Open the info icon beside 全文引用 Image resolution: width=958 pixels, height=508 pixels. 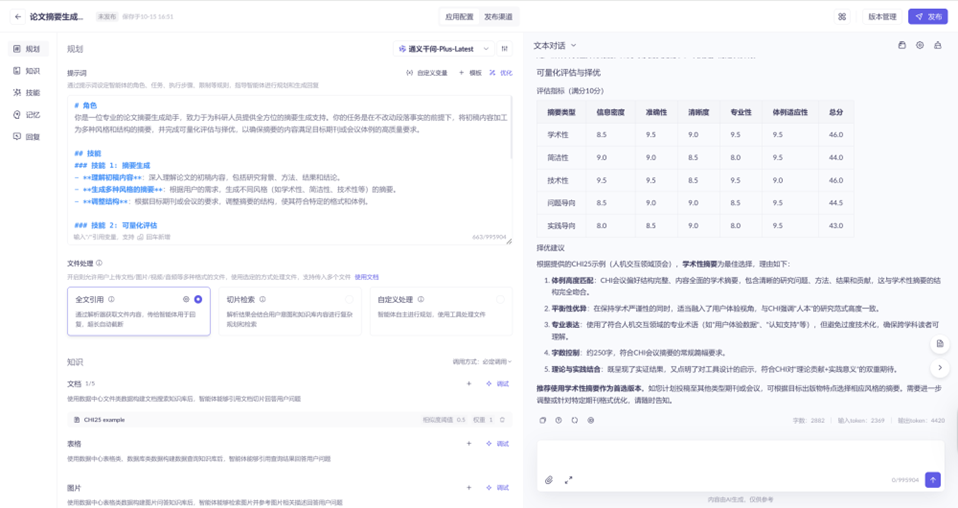tap(111, 300)
